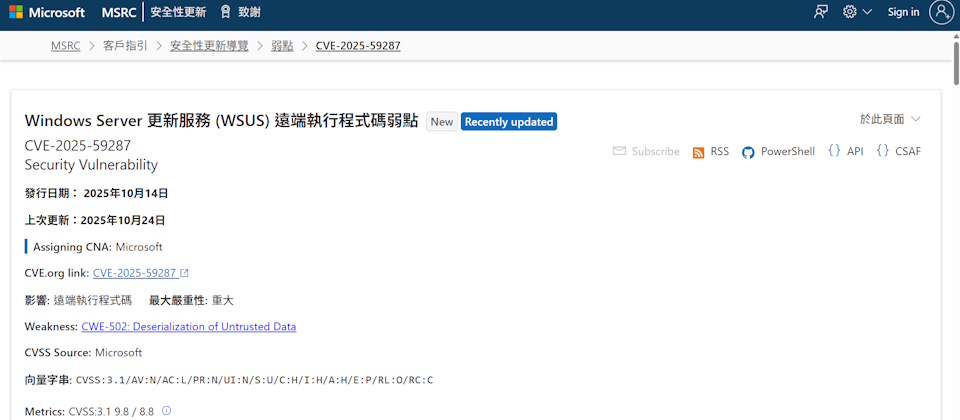This screenshot has width=960, height=420.
Task: Open the 安全性更新 nav item
Action: [178, 12]
